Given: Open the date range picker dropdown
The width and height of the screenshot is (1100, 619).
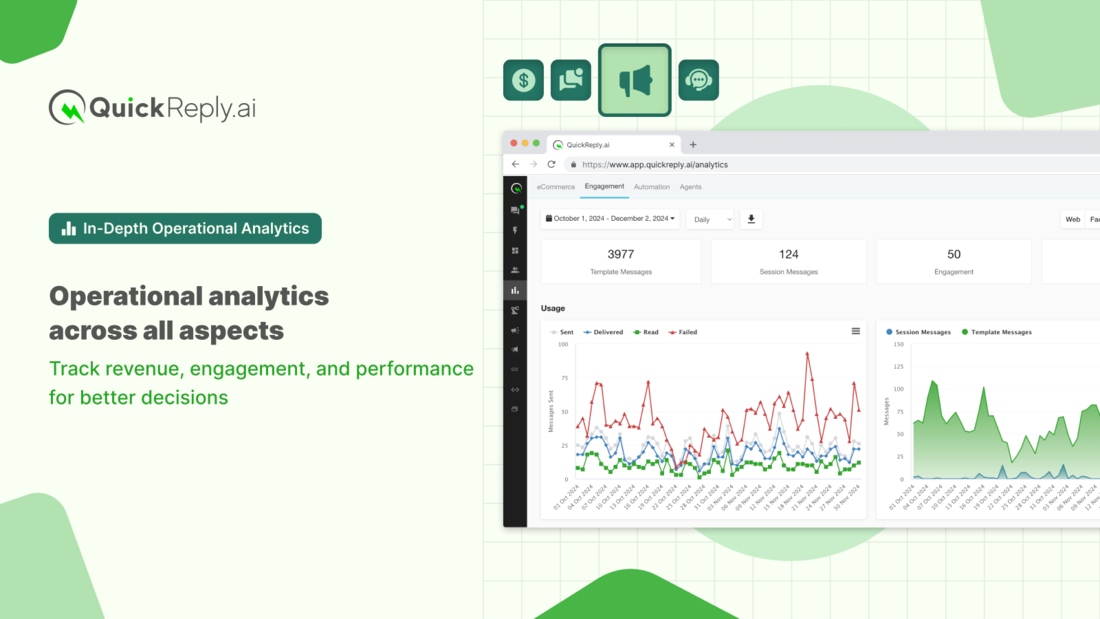Looking at the screenshot, I should tap(610, 219).
